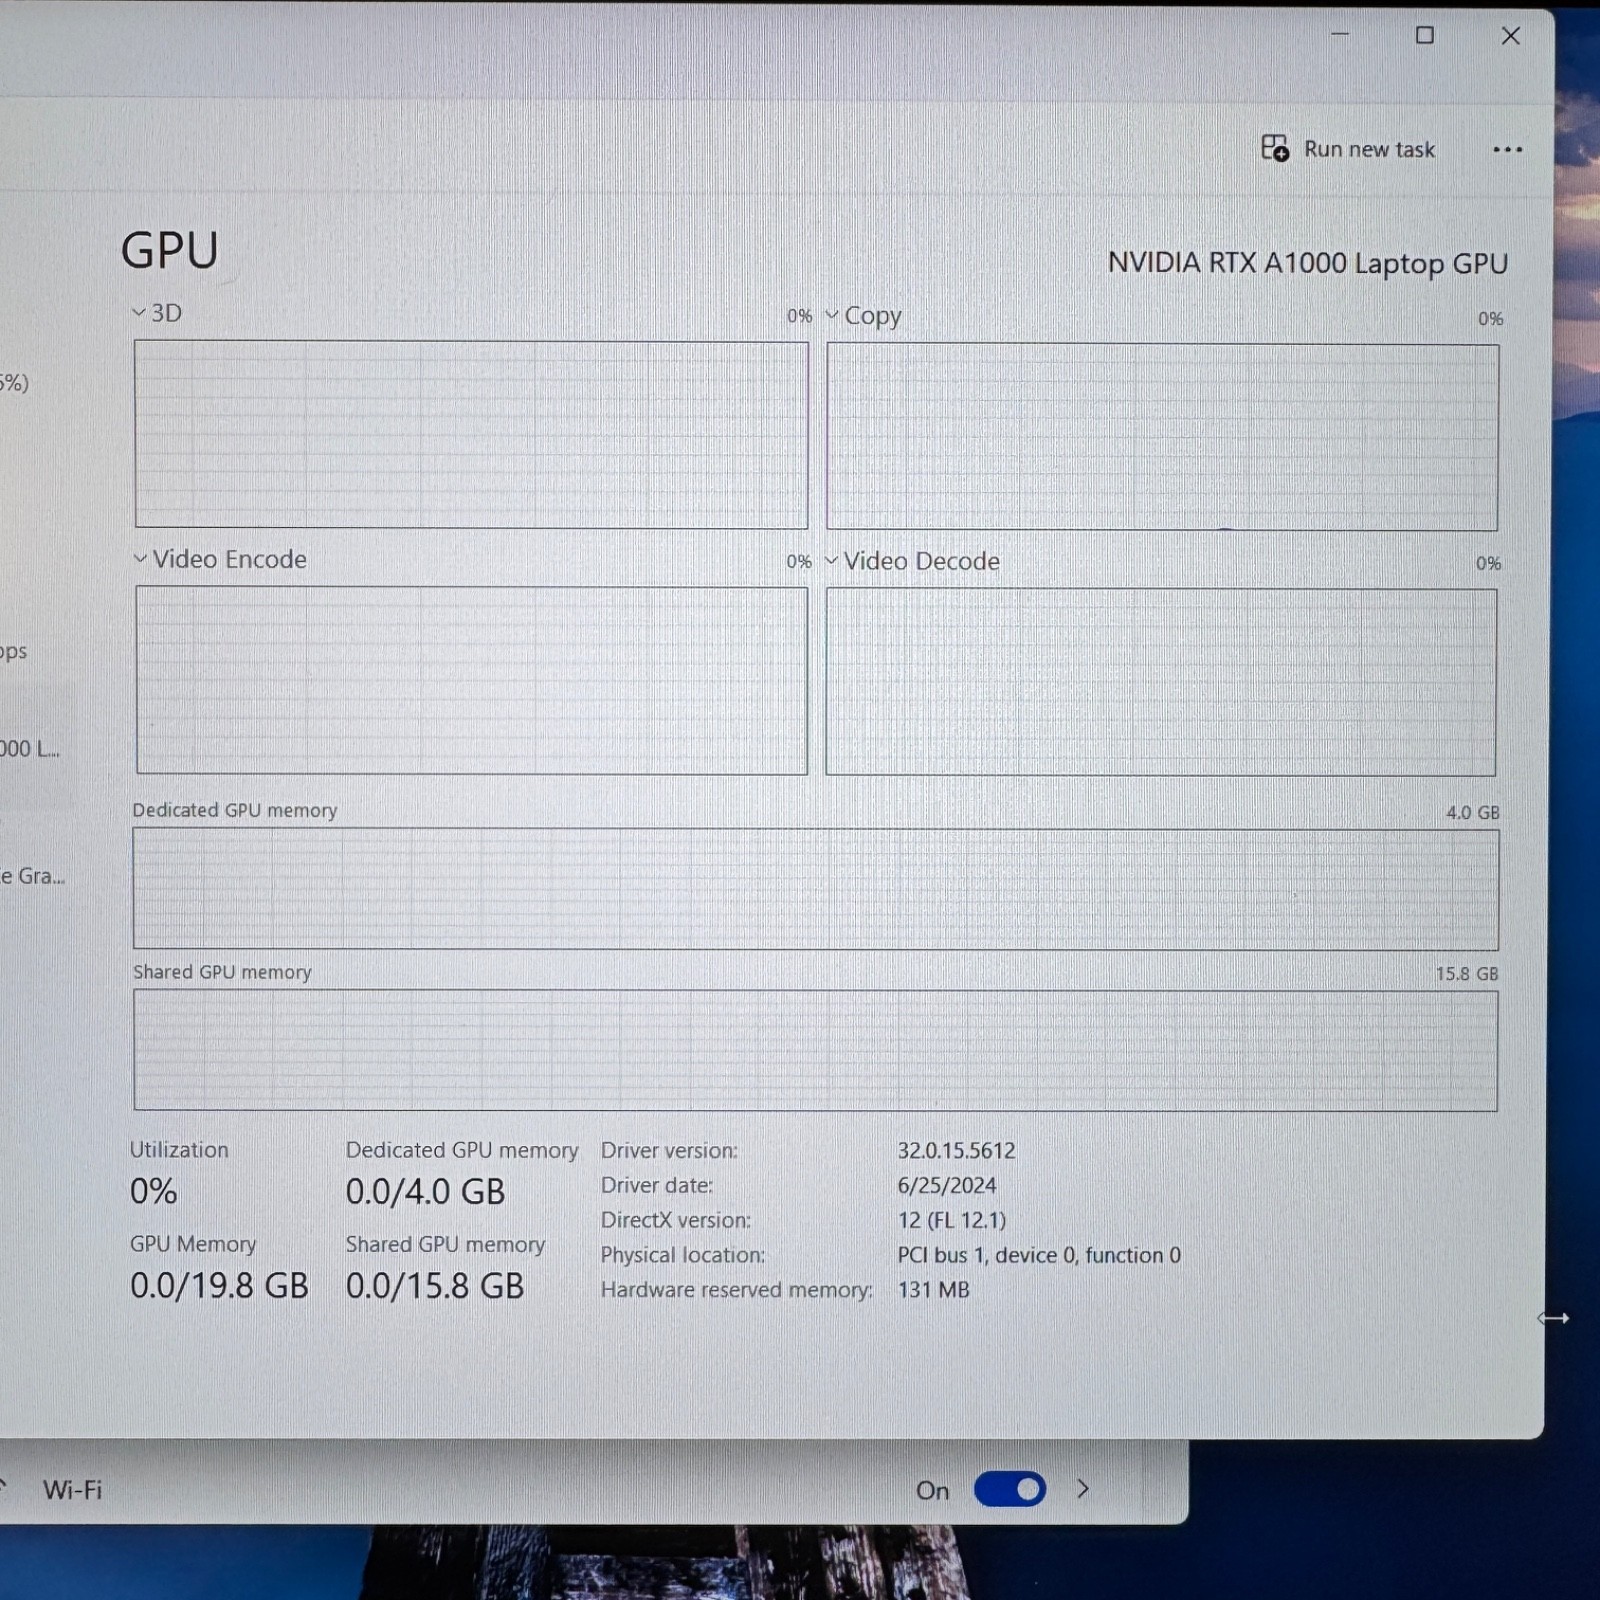Open the Video Encode engine dropdown
Image resolution: width=1600 pixels, height=1600 pixels.
[x=140, y=559]
